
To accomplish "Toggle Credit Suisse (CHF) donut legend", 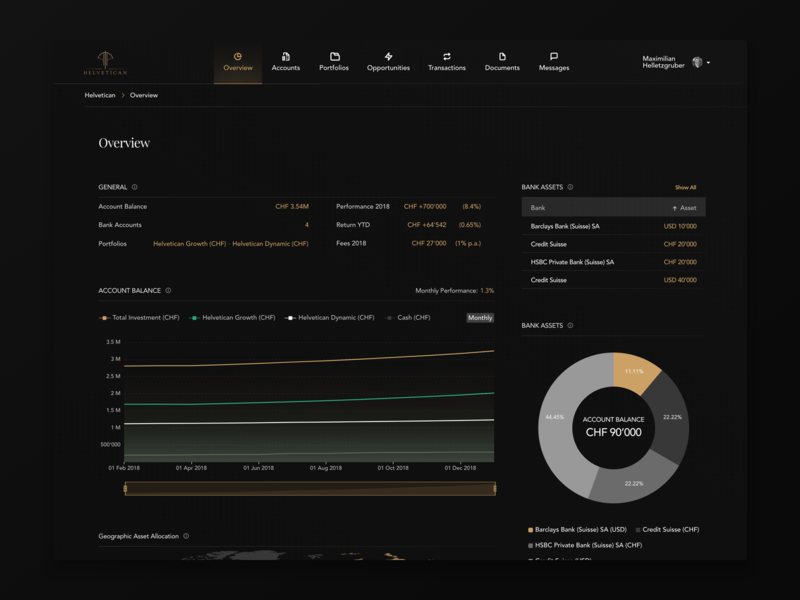I will 667,530.
